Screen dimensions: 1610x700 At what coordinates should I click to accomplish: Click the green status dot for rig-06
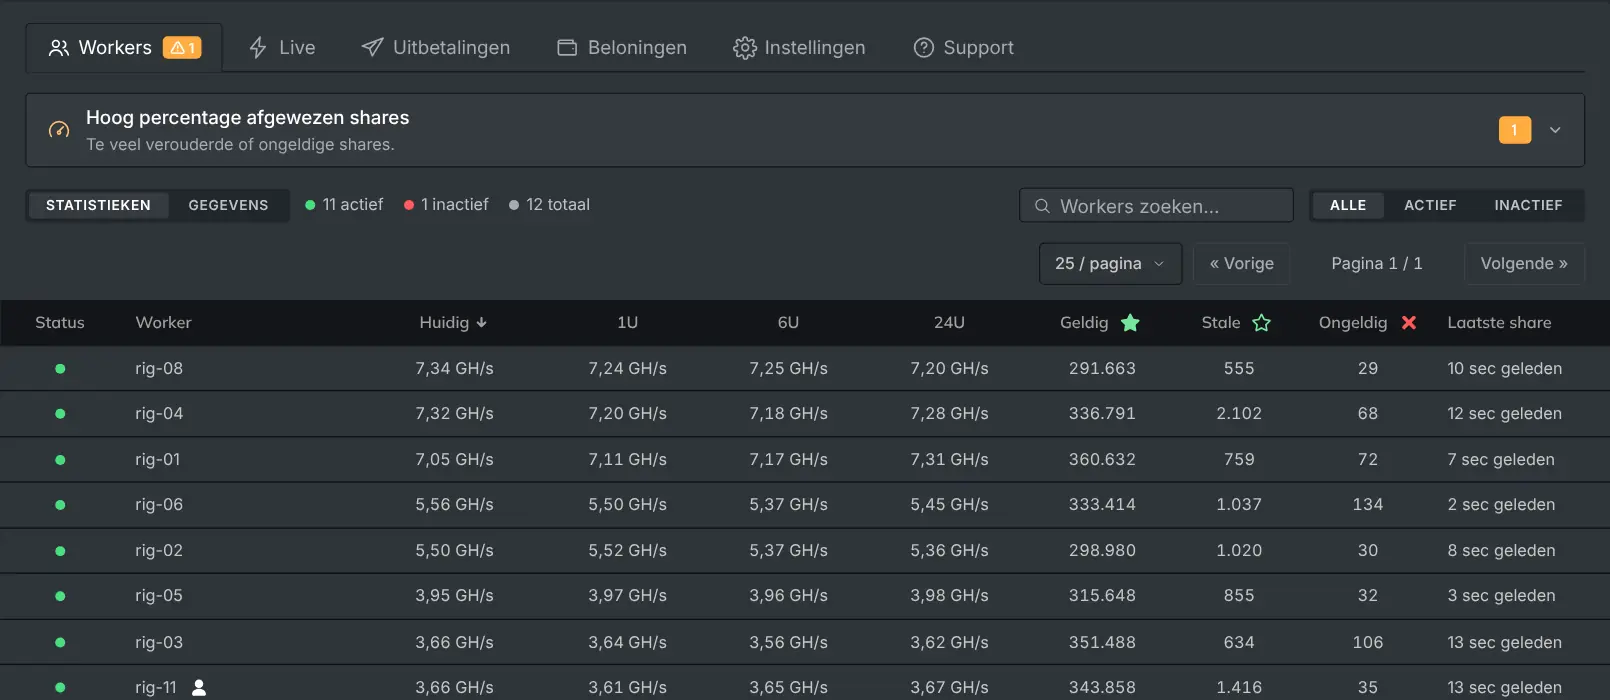60,505
